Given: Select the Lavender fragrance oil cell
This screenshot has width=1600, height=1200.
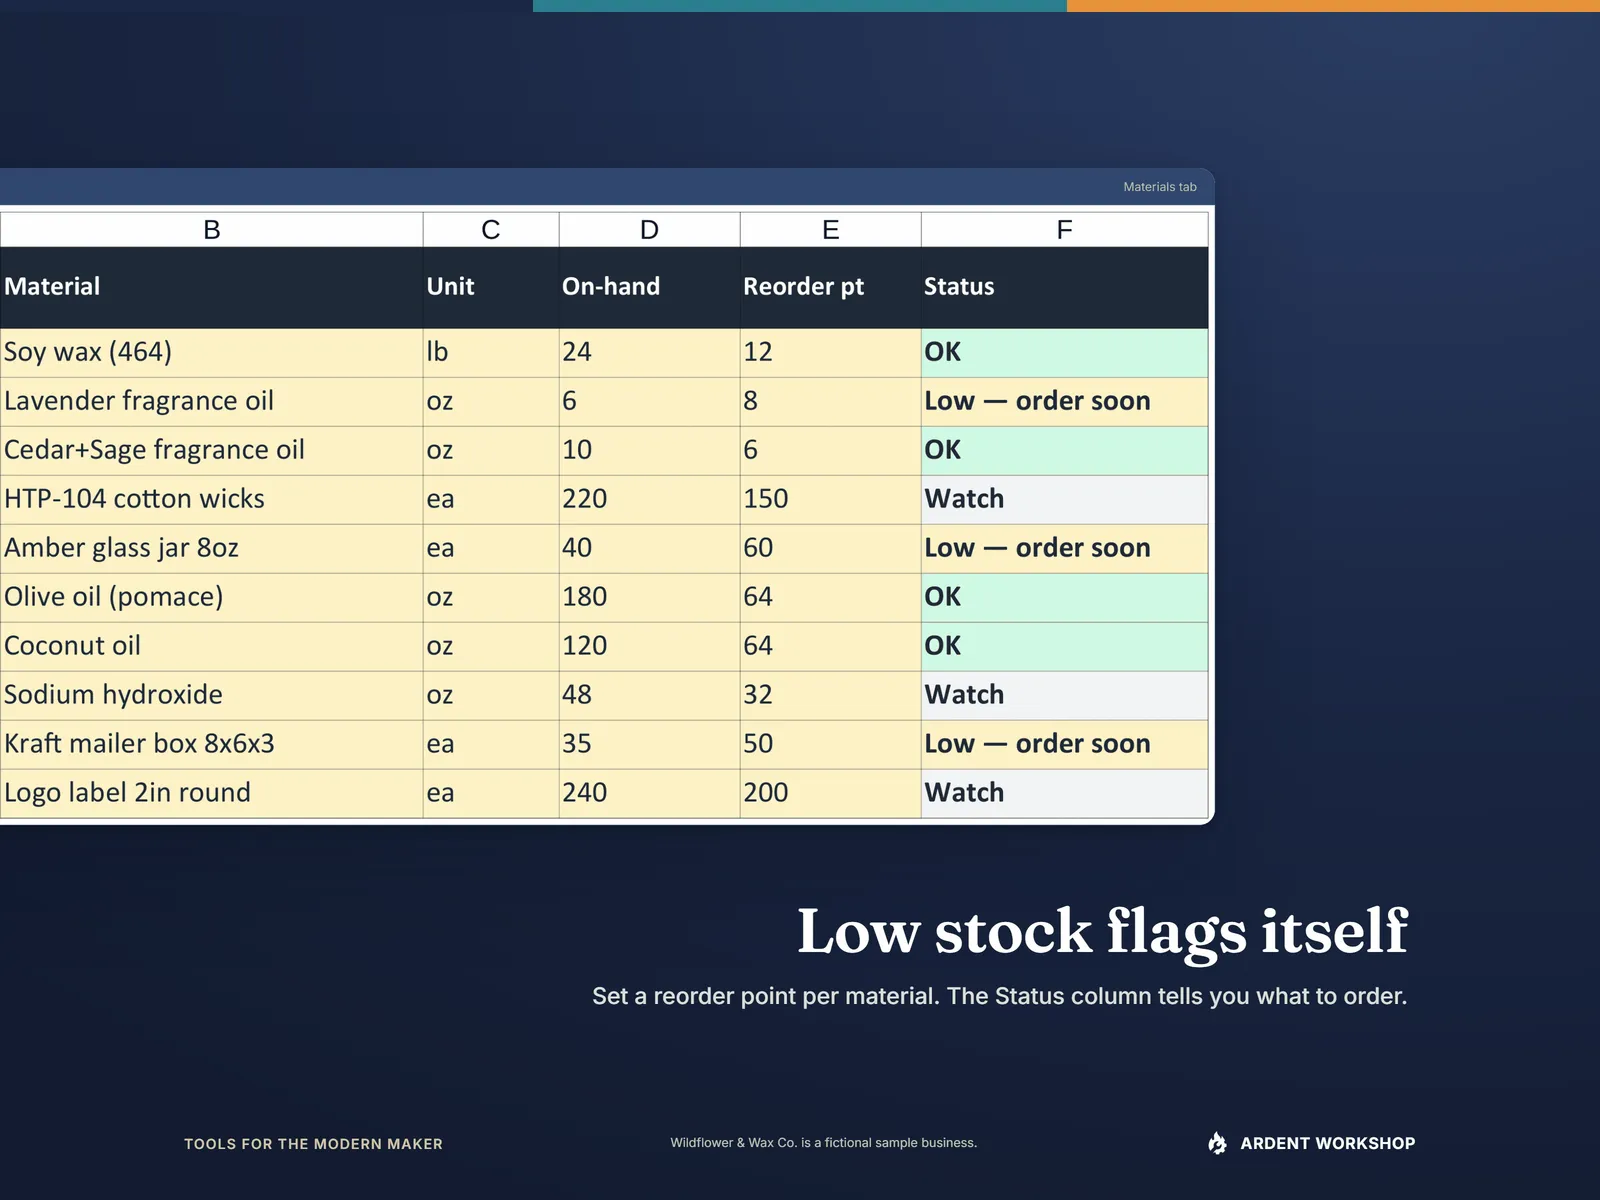Looking at the screenshot, I should point(211,401).
